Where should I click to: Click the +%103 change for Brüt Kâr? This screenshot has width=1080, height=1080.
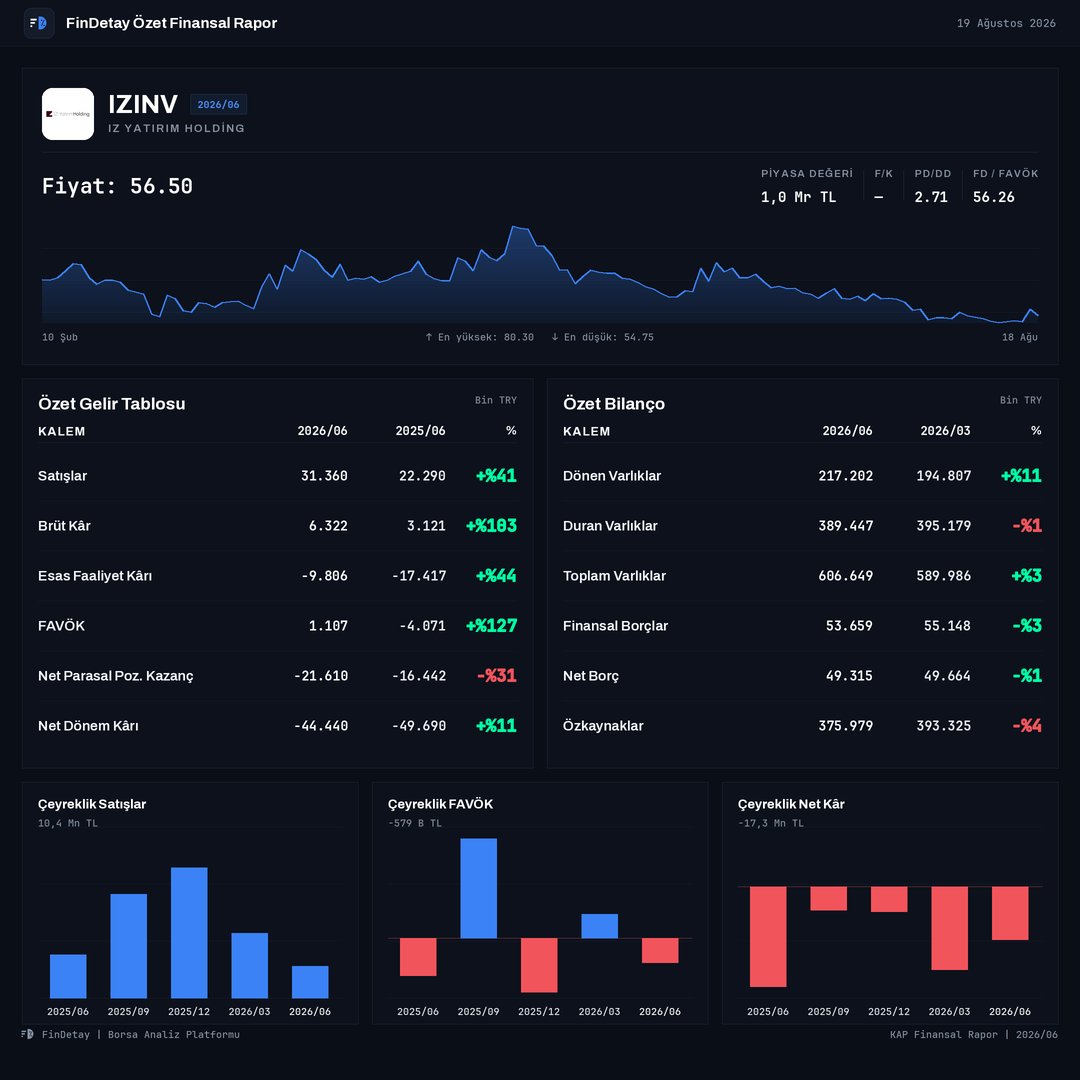coord(491,526)
